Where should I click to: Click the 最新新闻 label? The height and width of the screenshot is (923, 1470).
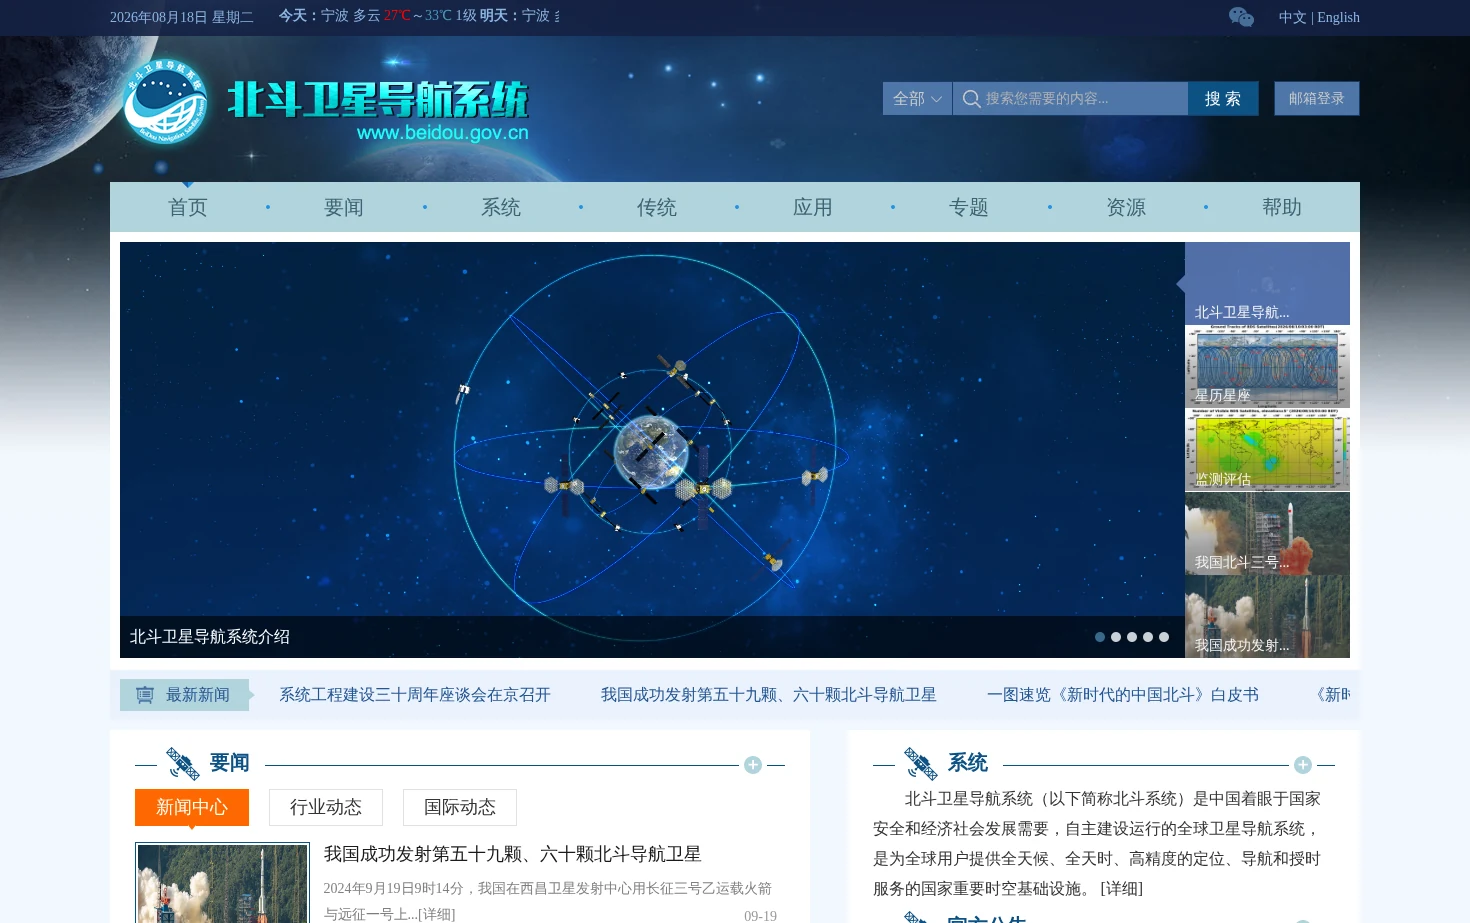198,695
